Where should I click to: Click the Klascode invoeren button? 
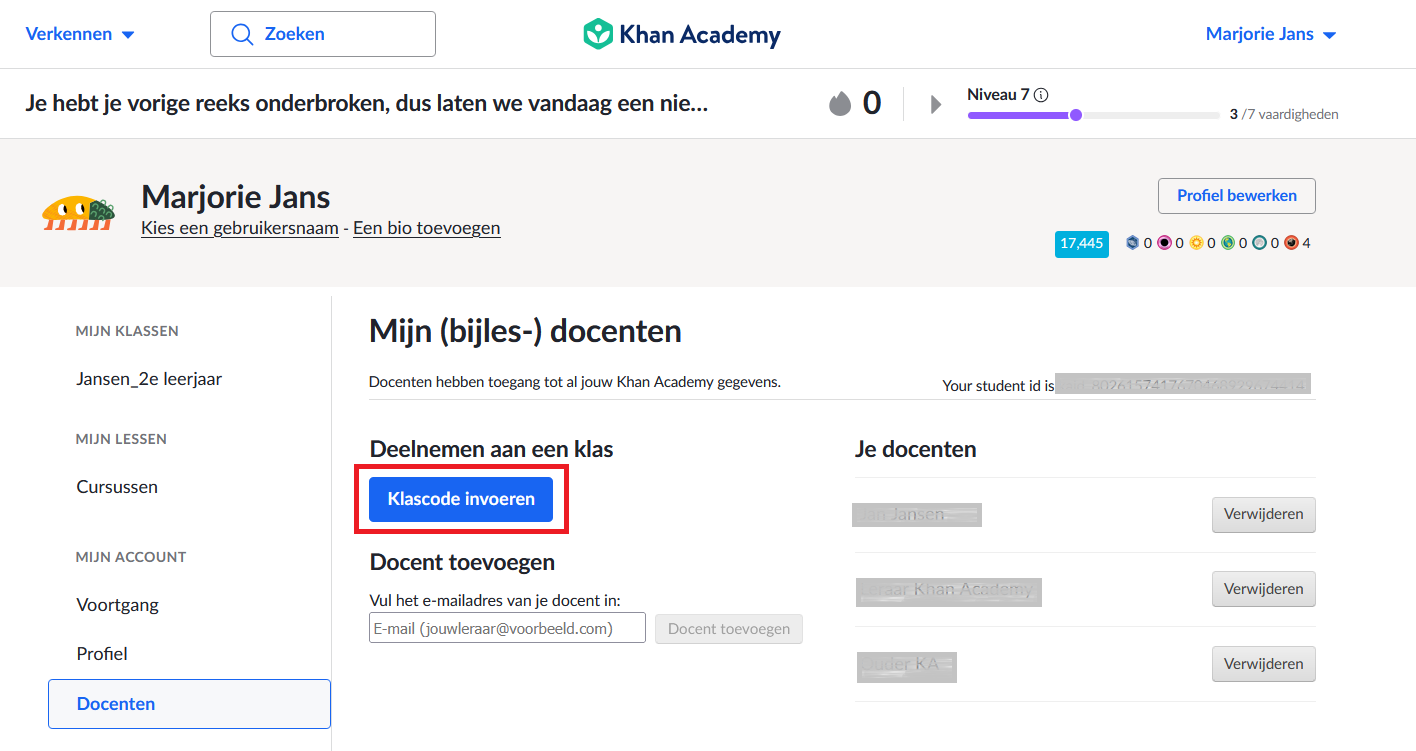pos(461,499)
